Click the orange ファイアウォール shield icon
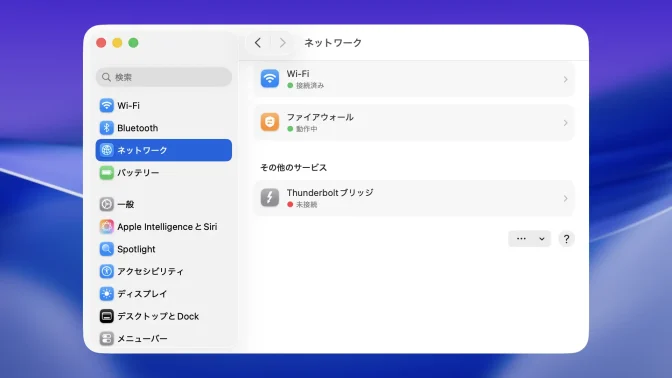Screen dimensions: 672x378 tap(270, 122)
